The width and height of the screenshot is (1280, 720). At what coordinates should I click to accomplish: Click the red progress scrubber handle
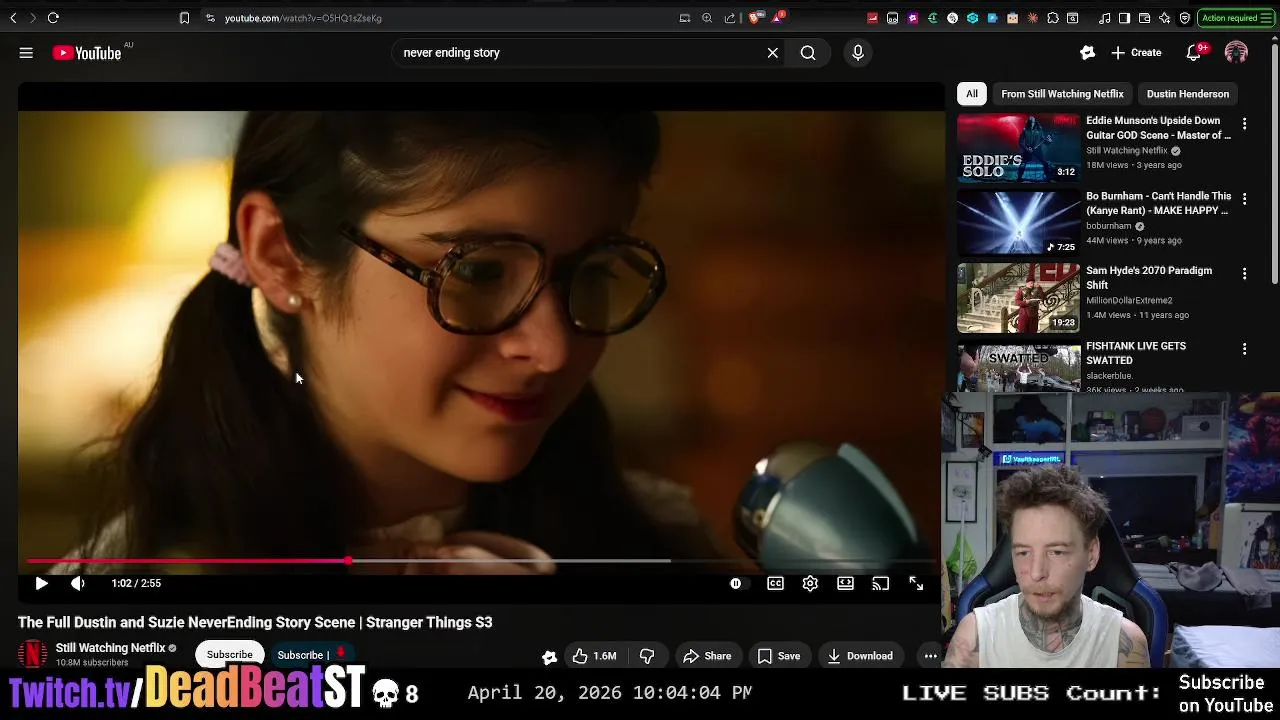click(348, 561)
